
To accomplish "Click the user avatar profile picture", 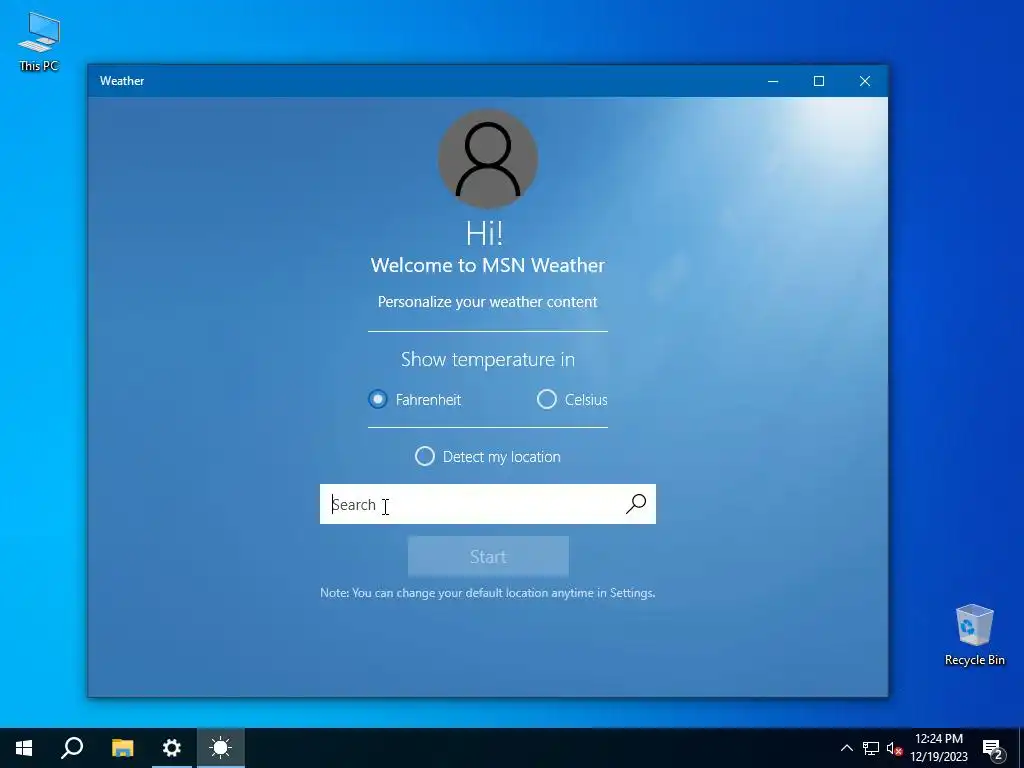I will coord(487,159).
